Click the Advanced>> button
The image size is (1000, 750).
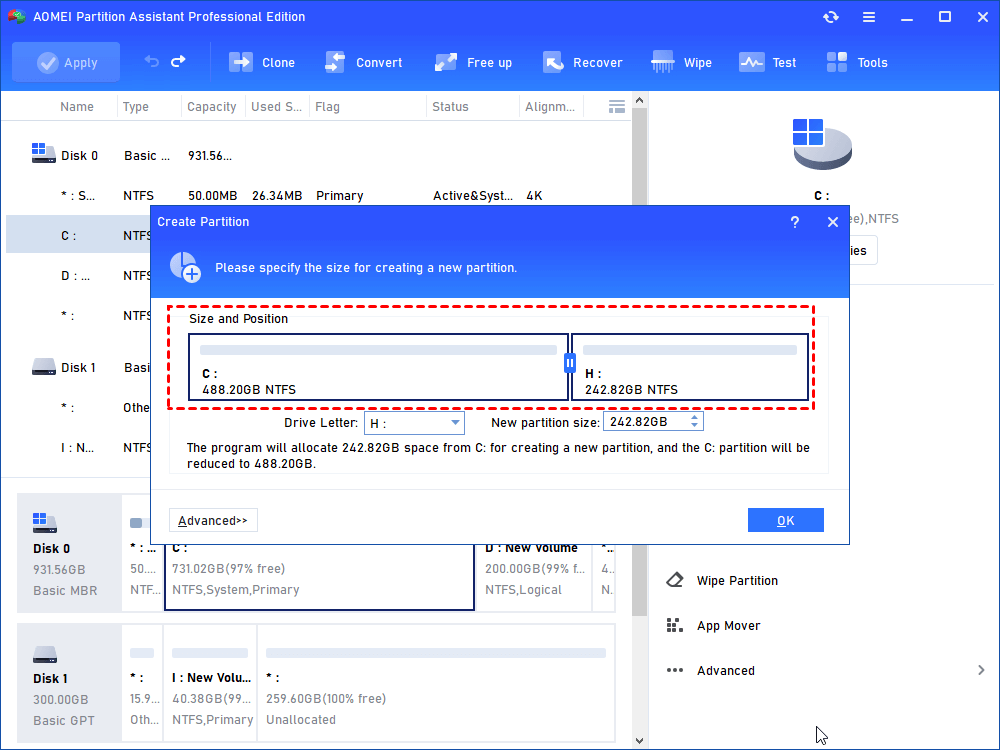213,520
